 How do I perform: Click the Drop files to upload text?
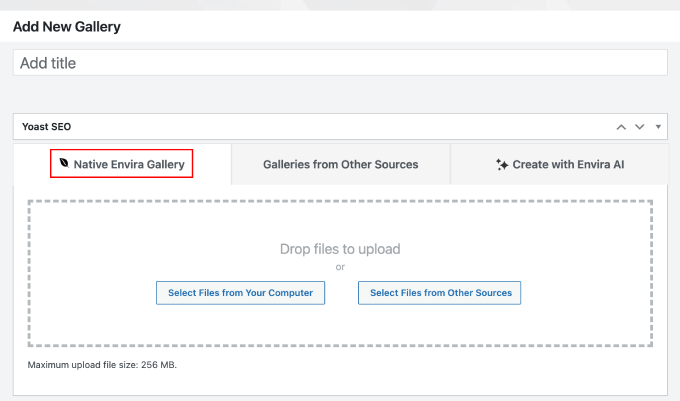coord(340,249)
